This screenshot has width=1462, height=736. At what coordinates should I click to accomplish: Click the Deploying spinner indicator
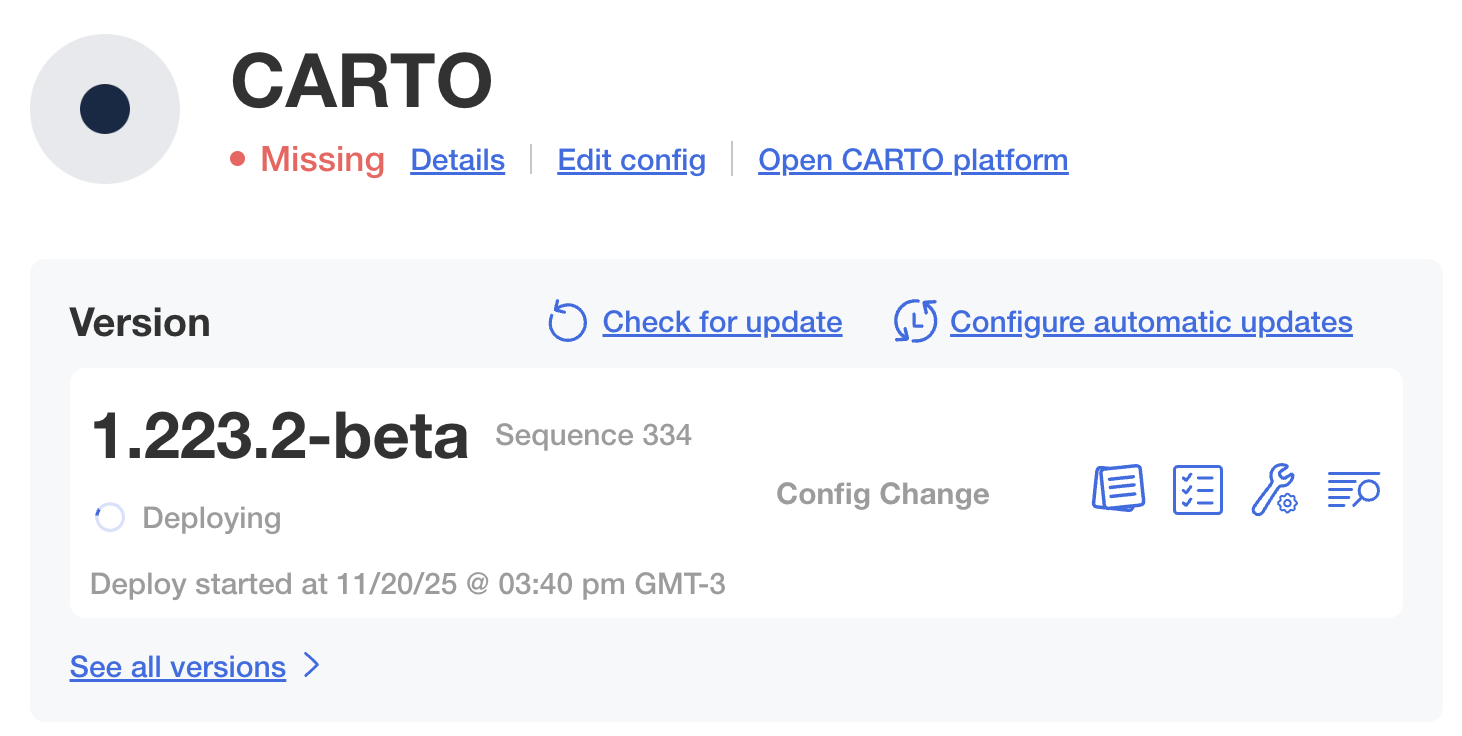(109, 518)
